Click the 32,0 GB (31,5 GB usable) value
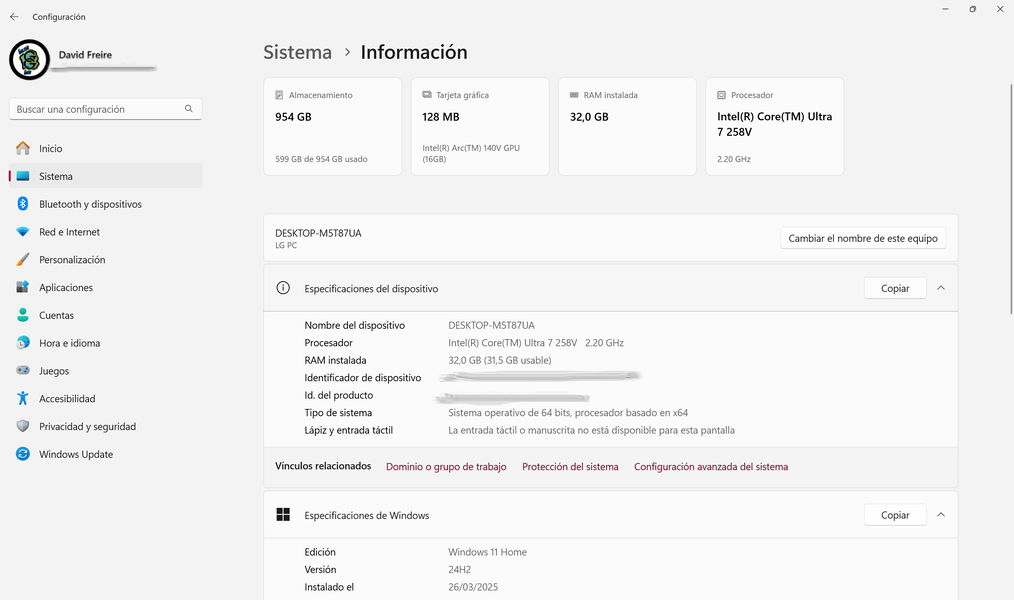This screenshot has height=600, width=1014. point(500,360)
